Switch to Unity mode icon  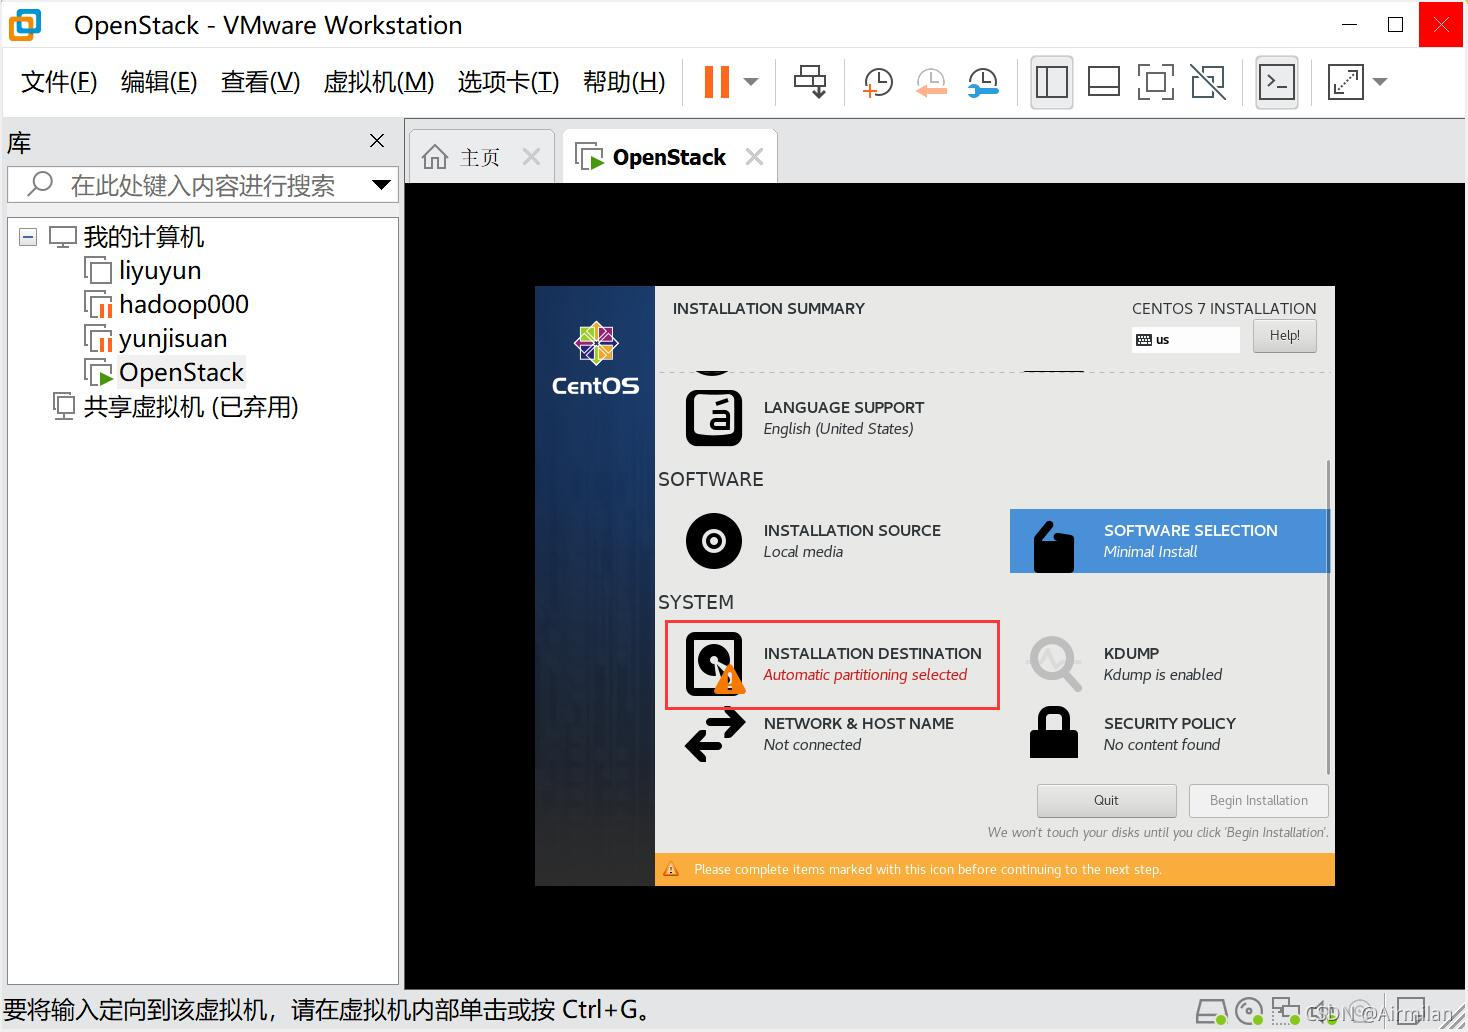coord(1208,82)
